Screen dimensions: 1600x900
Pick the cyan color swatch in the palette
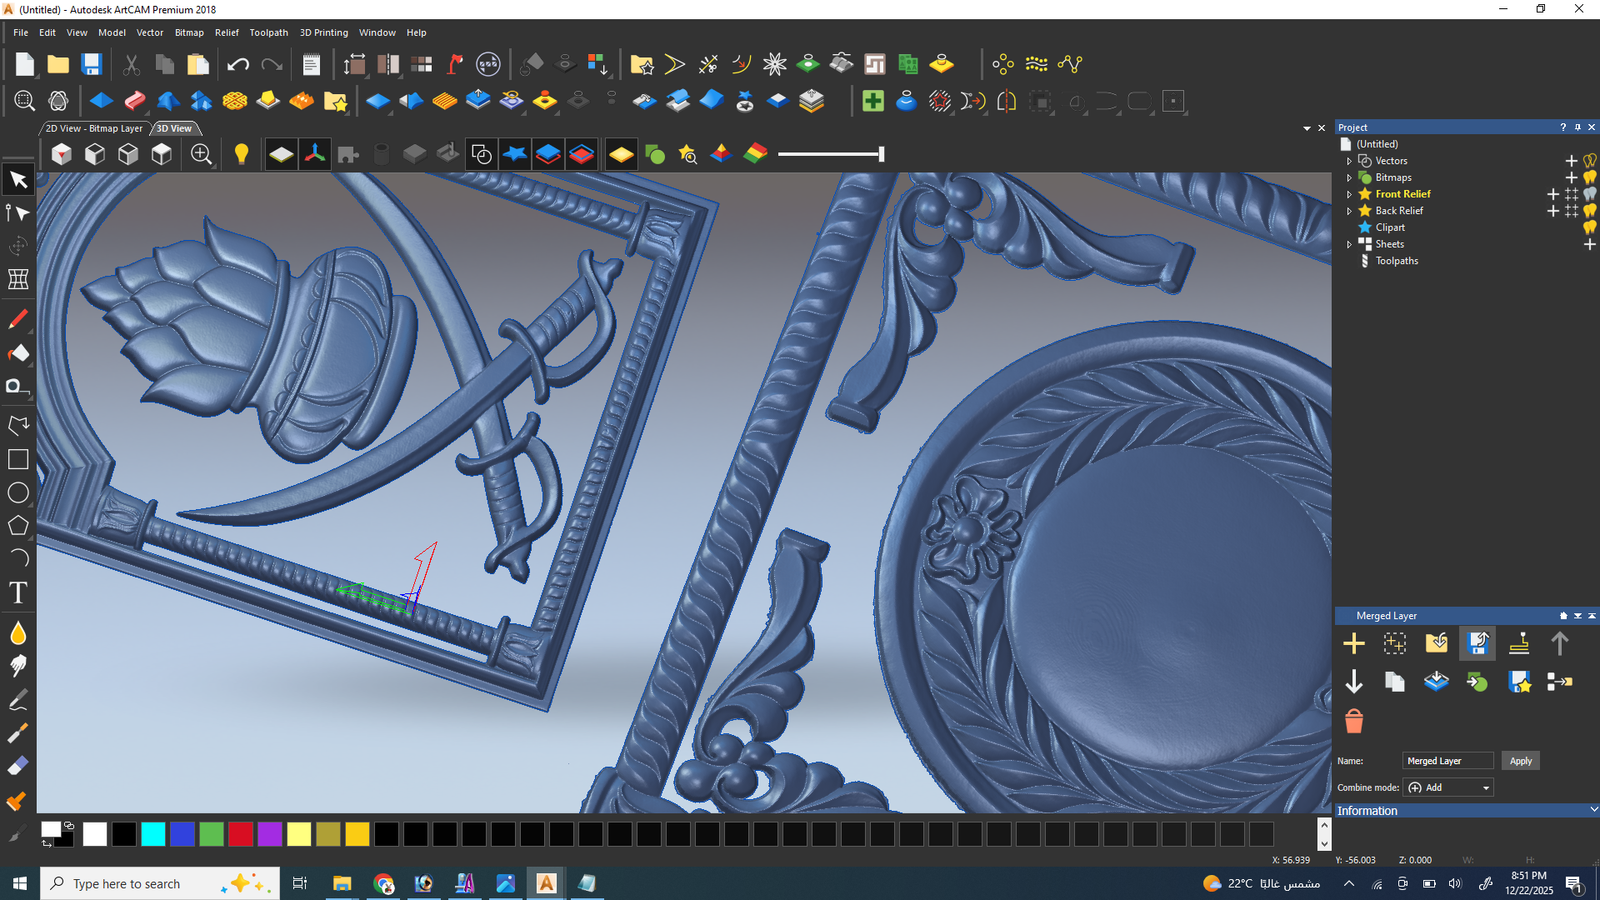tap(153, 833)
